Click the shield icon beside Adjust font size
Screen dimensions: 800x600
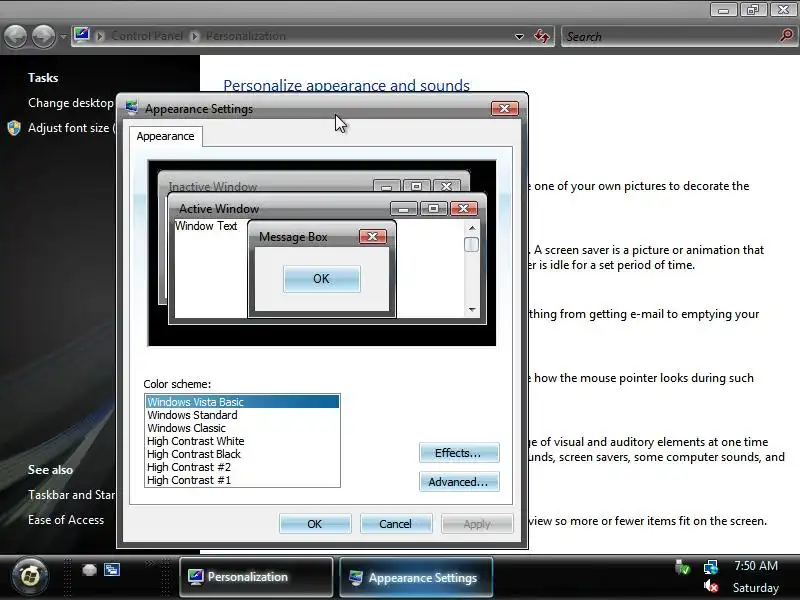tap(14, 128)
